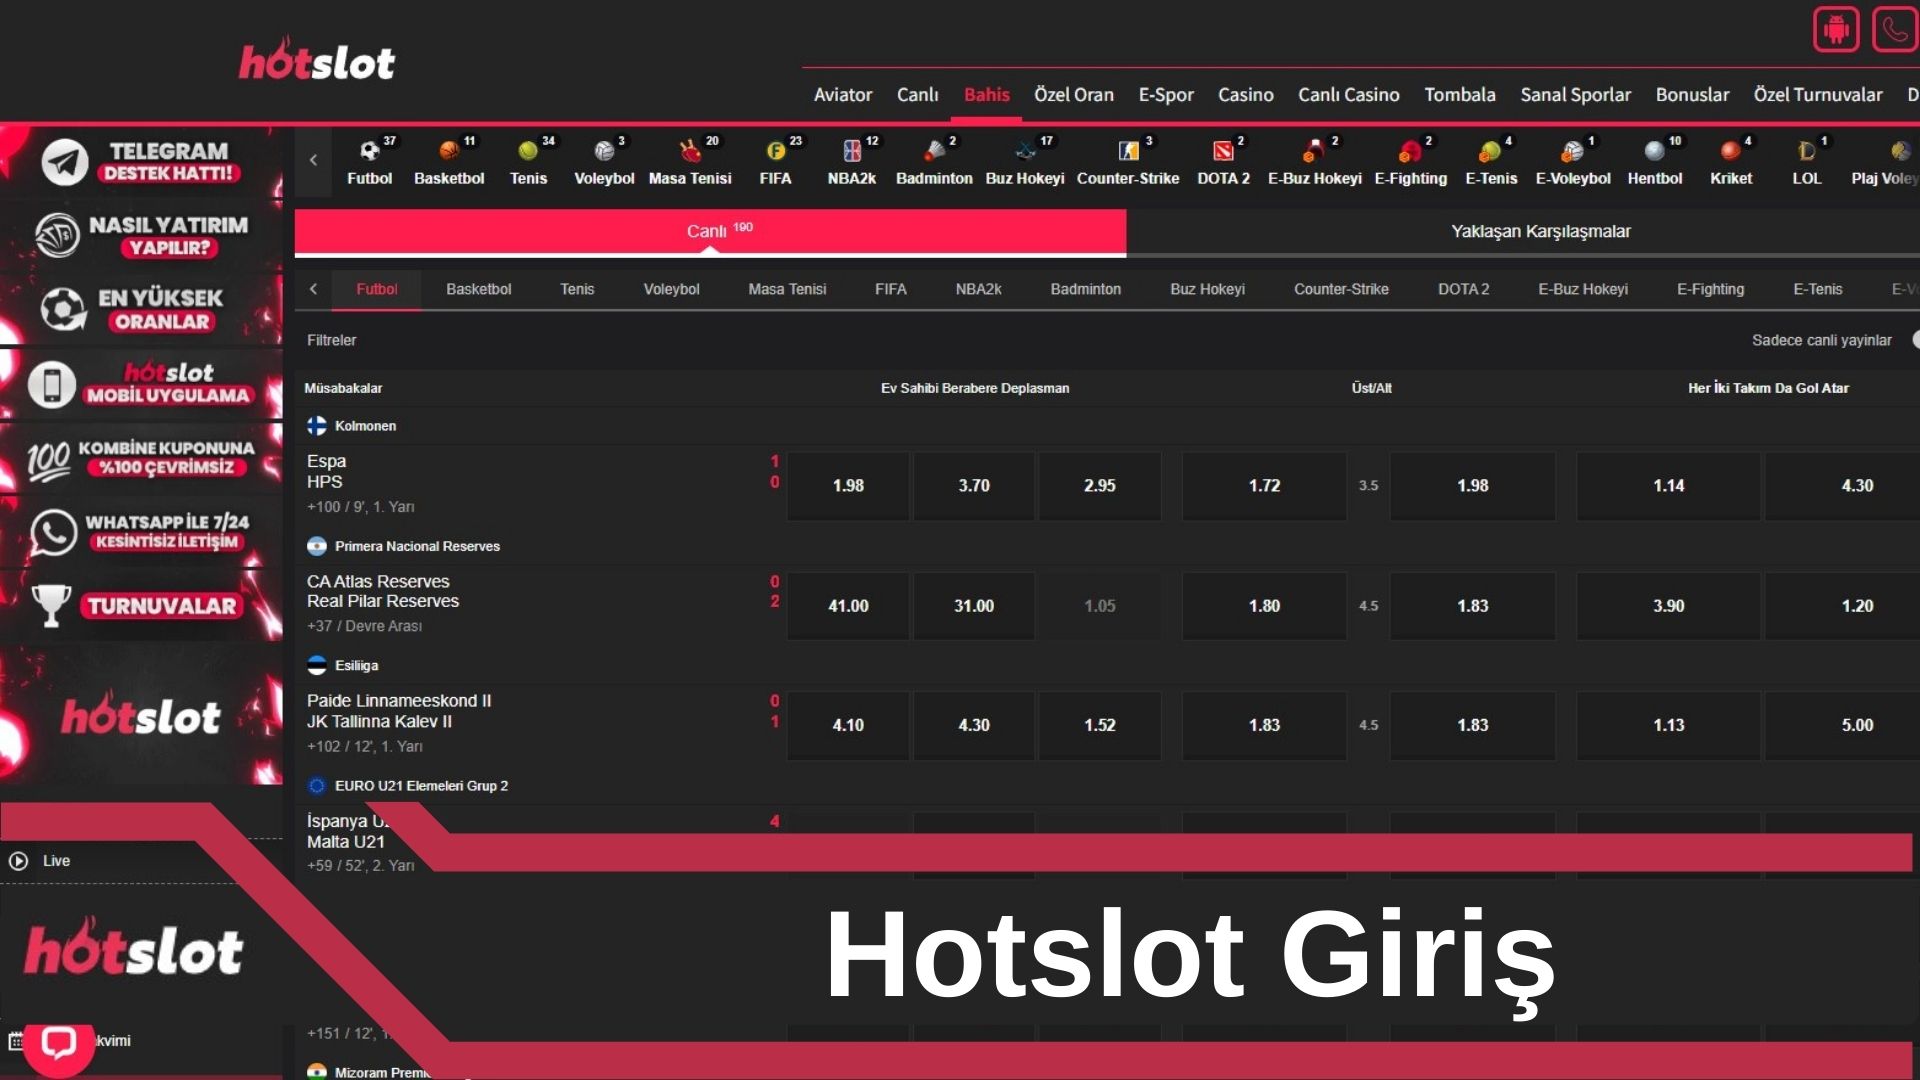Select the Basketbol sport icon
The height and width of the screenshot is (1080, 1920).
pyautogui.click(x=448, y=151)
